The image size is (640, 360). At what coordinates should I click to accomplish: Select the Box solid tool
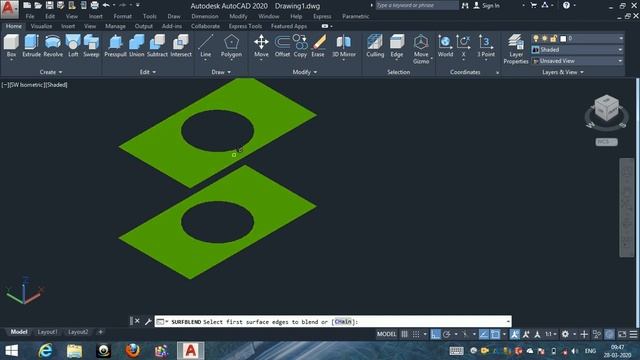tap(11, 45)
